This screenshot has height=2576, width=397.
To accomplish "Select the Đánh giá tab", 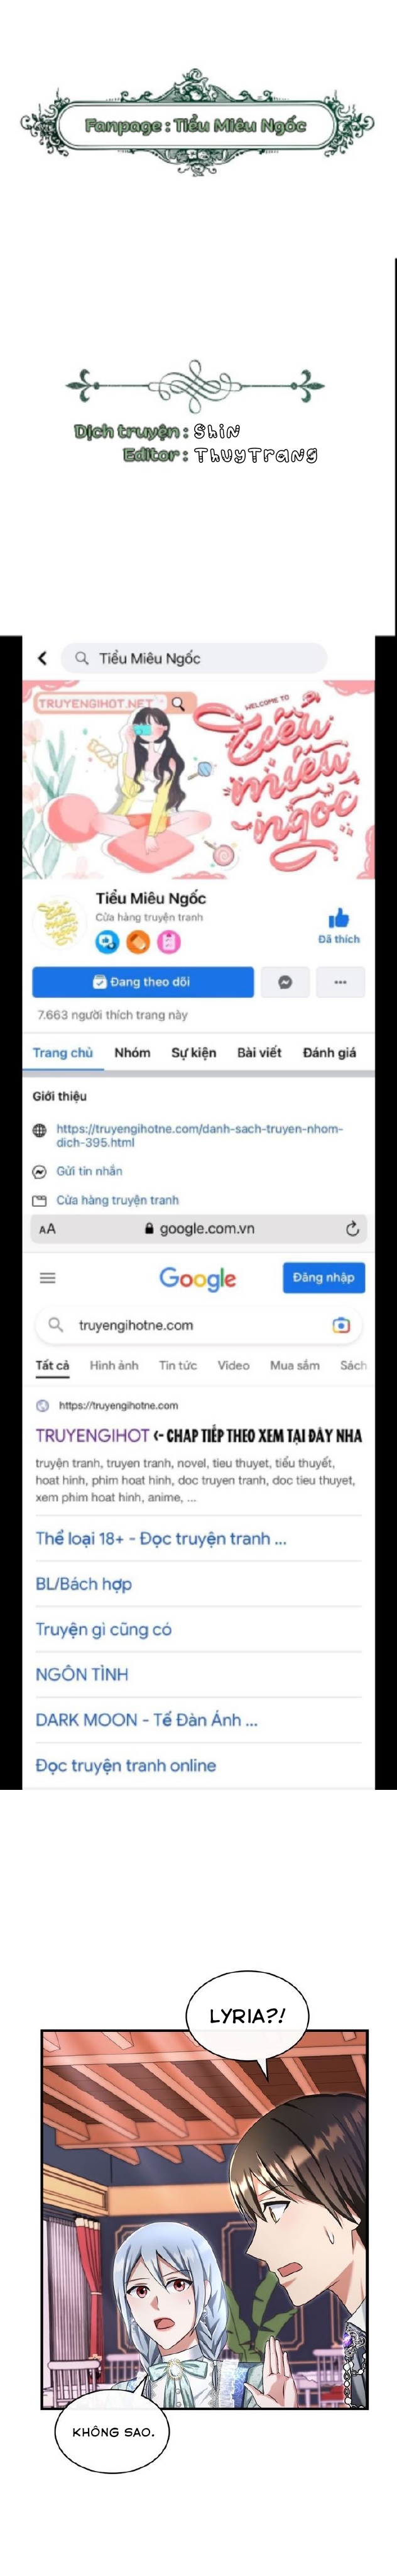I will coord(329,1052).
